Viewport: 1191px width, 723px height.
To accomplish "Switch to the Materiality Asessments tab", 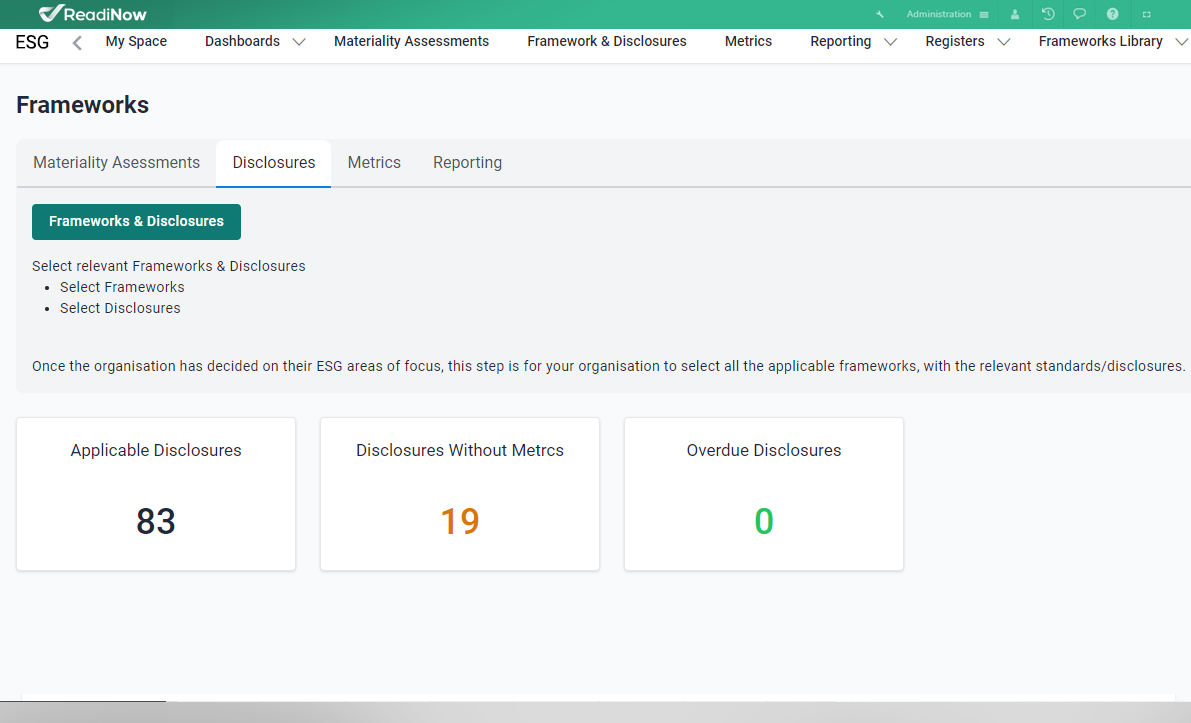I will [x=116, y=163].
